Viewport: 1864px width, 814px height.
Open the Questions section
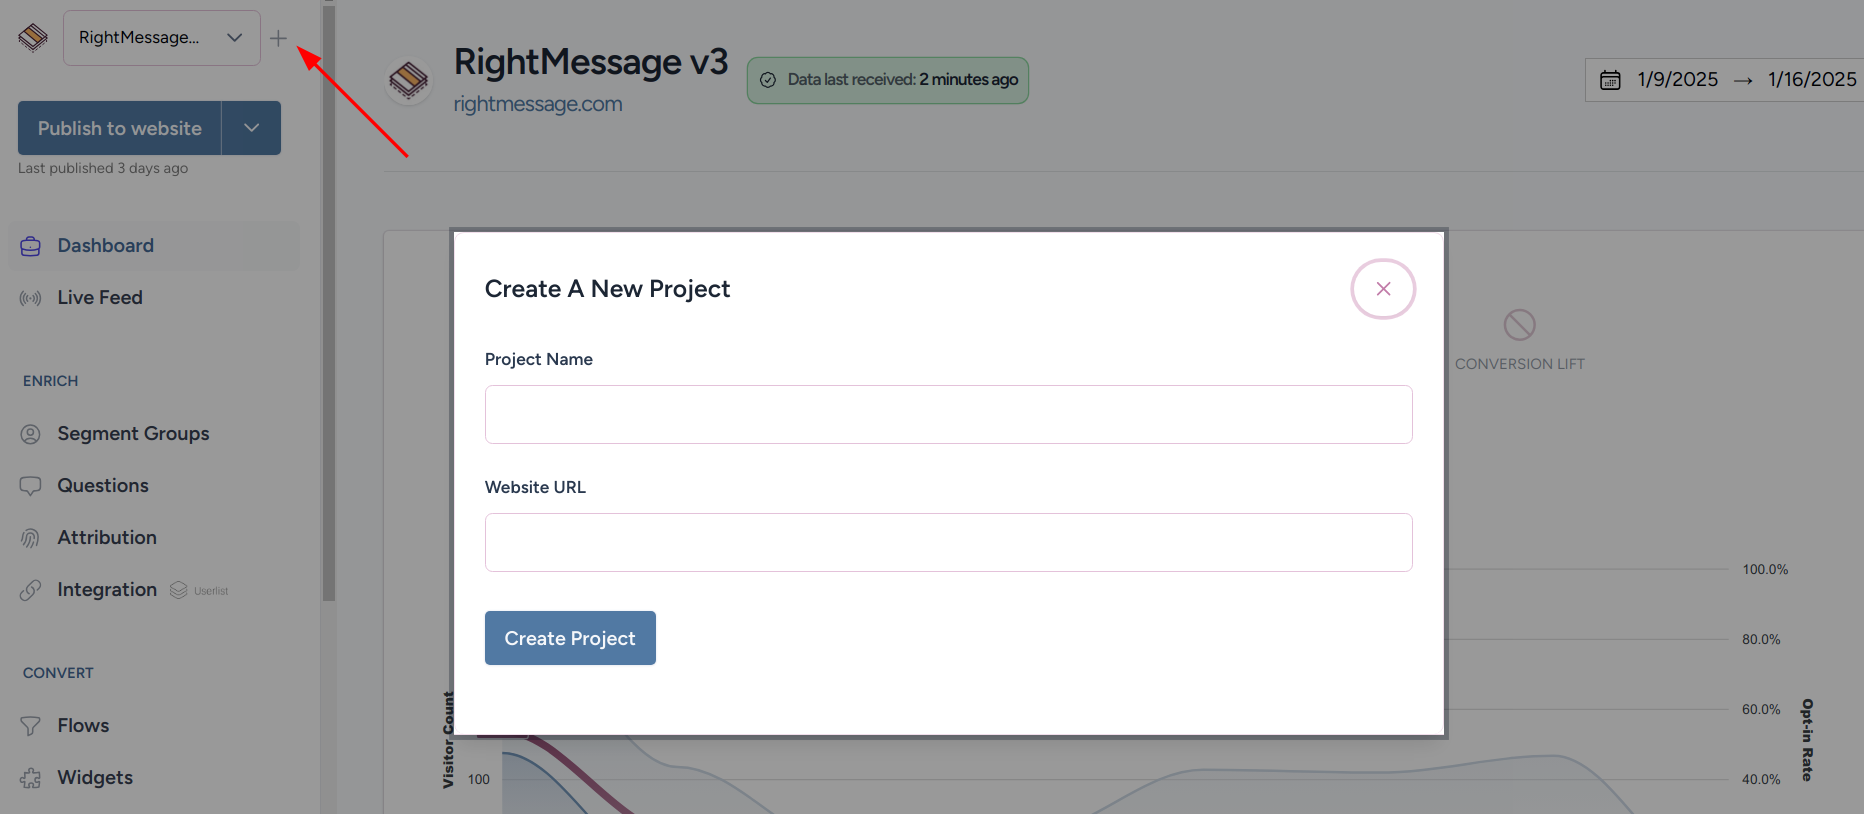103,486
